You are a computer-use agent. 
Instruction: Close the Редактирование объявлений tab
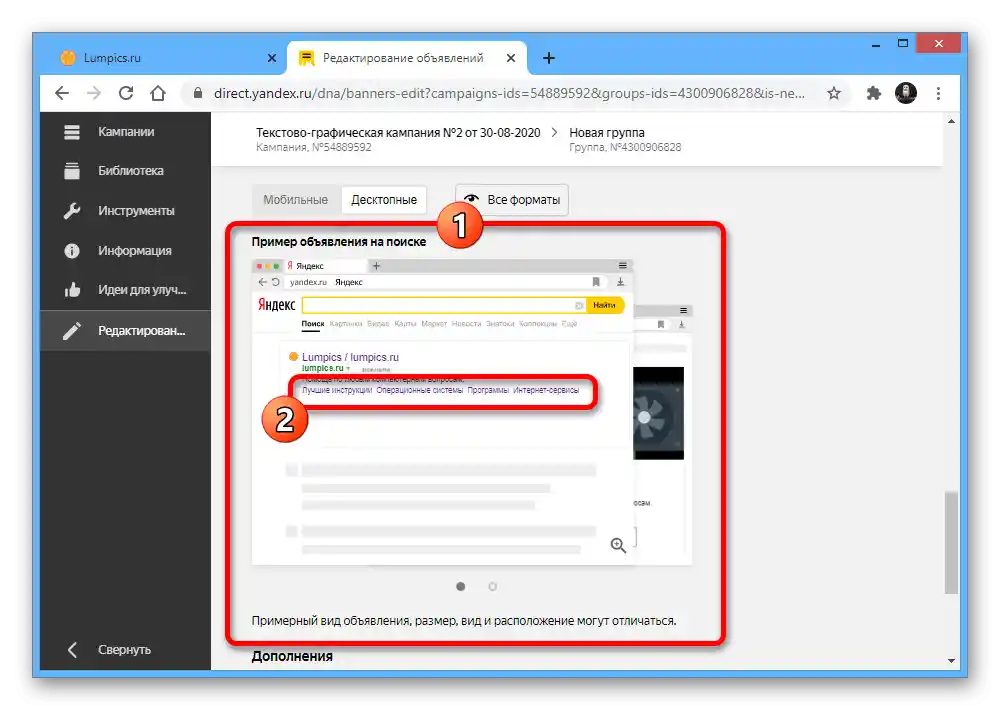click(x=511, y=58)
